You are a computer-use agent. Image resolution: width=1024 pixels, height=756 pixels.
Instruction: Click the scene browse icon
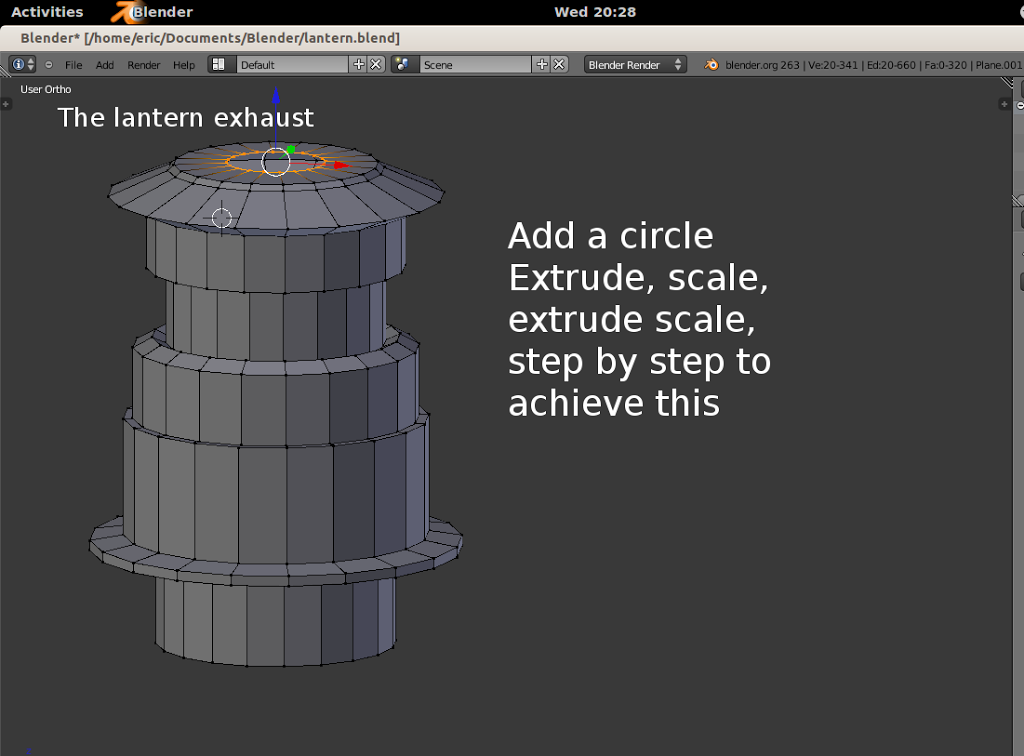(x=404, y=64)
